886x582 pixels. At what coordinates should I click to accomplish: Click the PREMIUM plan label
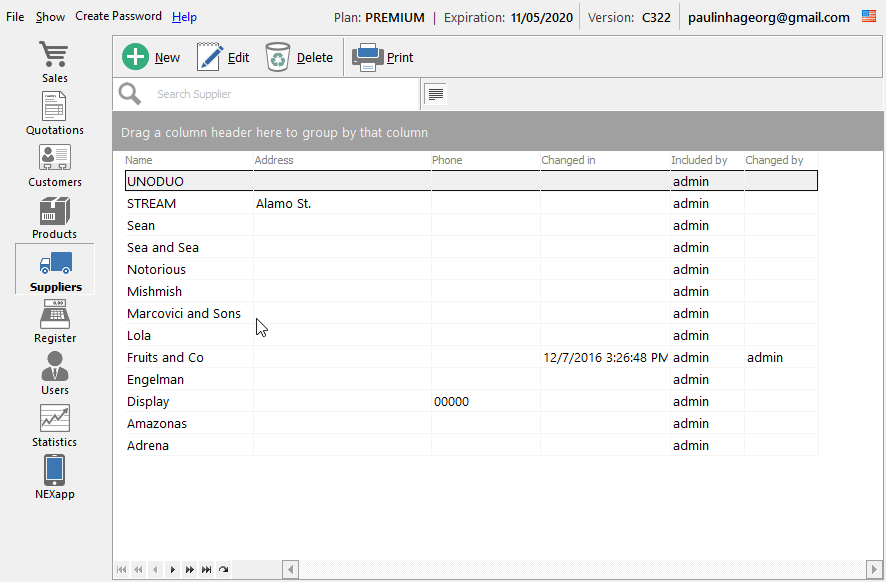click(x=395, y=18)
